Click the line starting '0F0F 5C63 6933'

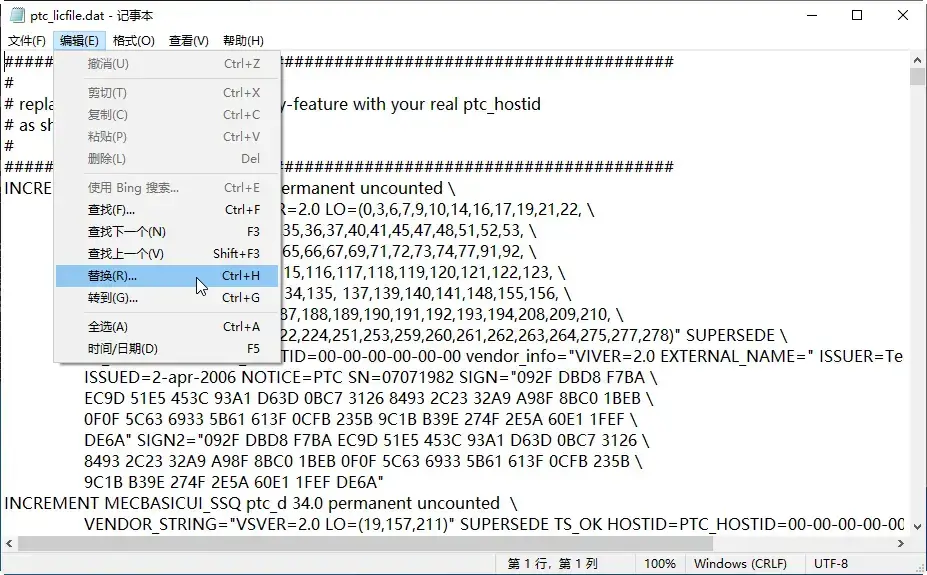click(x=361, y=420)
